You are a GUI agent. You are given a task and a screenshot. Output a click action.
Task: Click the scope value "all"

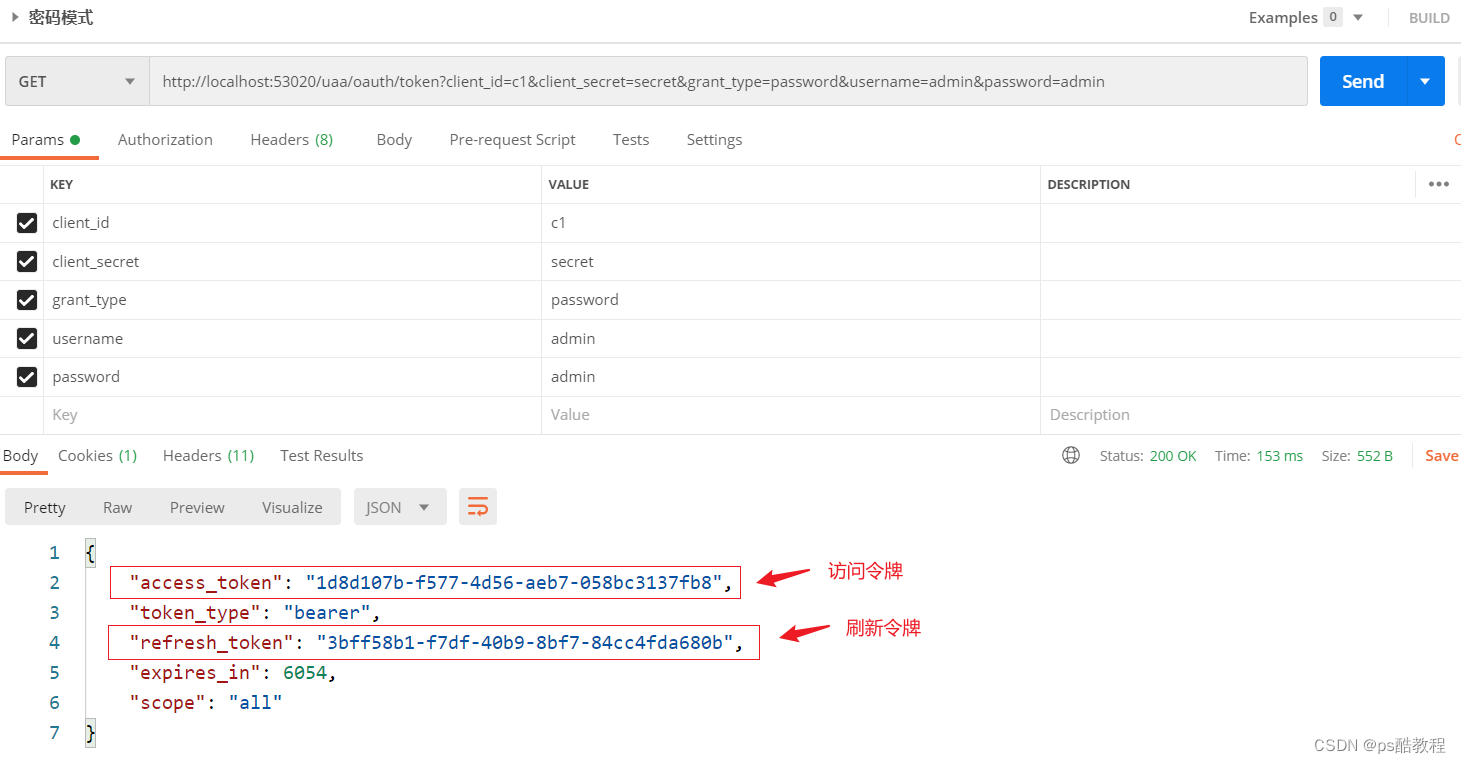(255, 703)
